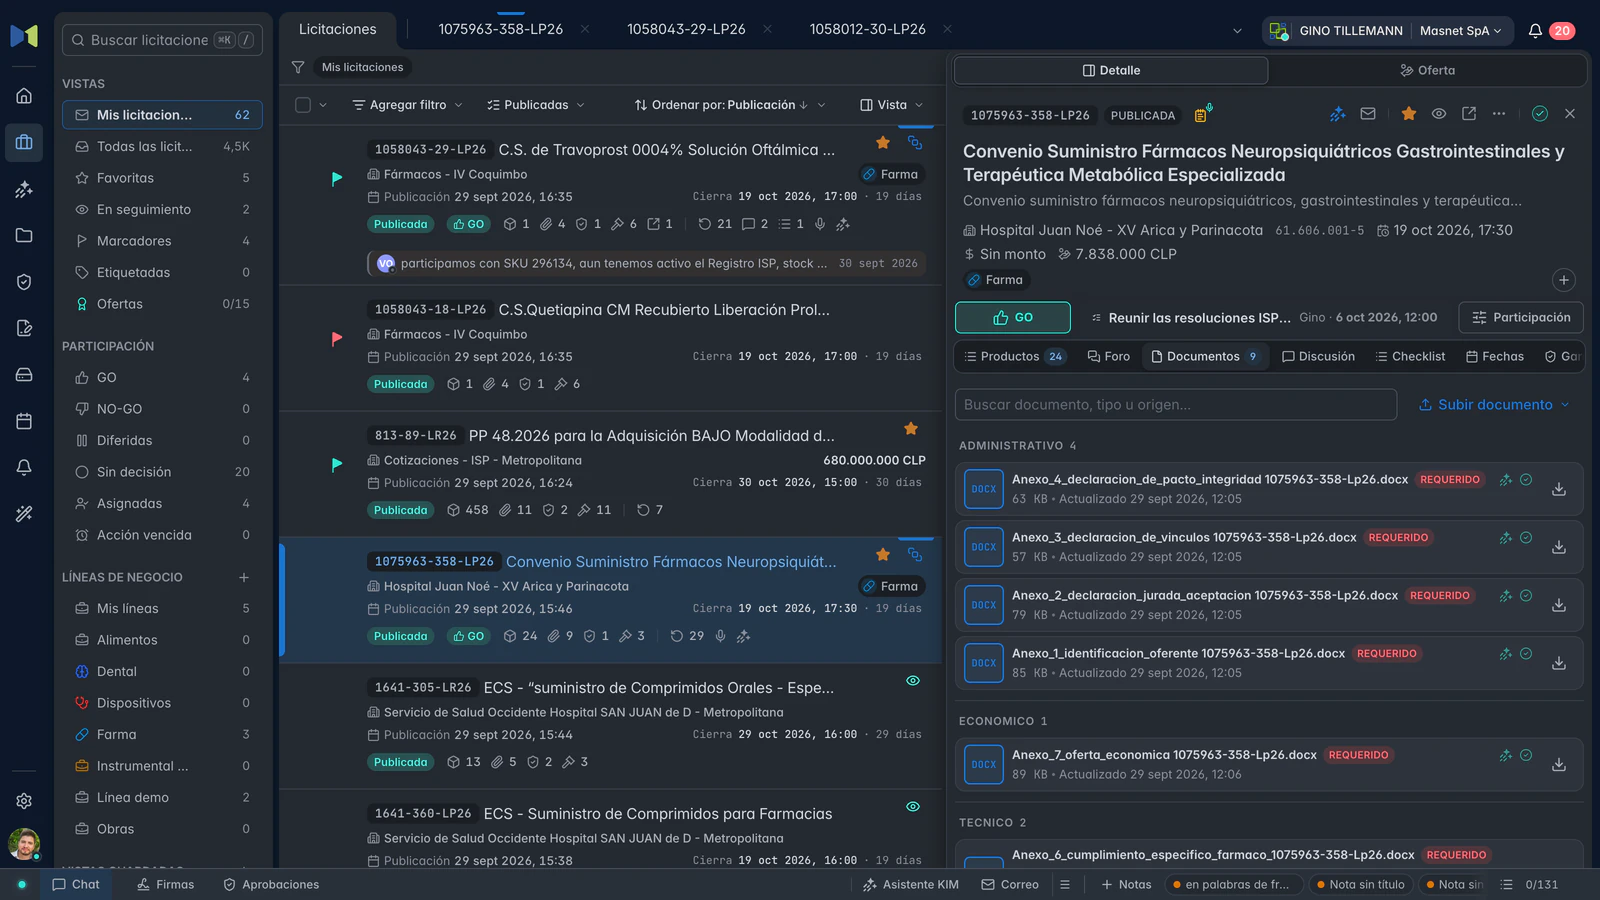Select Sin decisión in sidebar
The image size is (1600, 900).
pyautogui.click(x=162, y=472)
